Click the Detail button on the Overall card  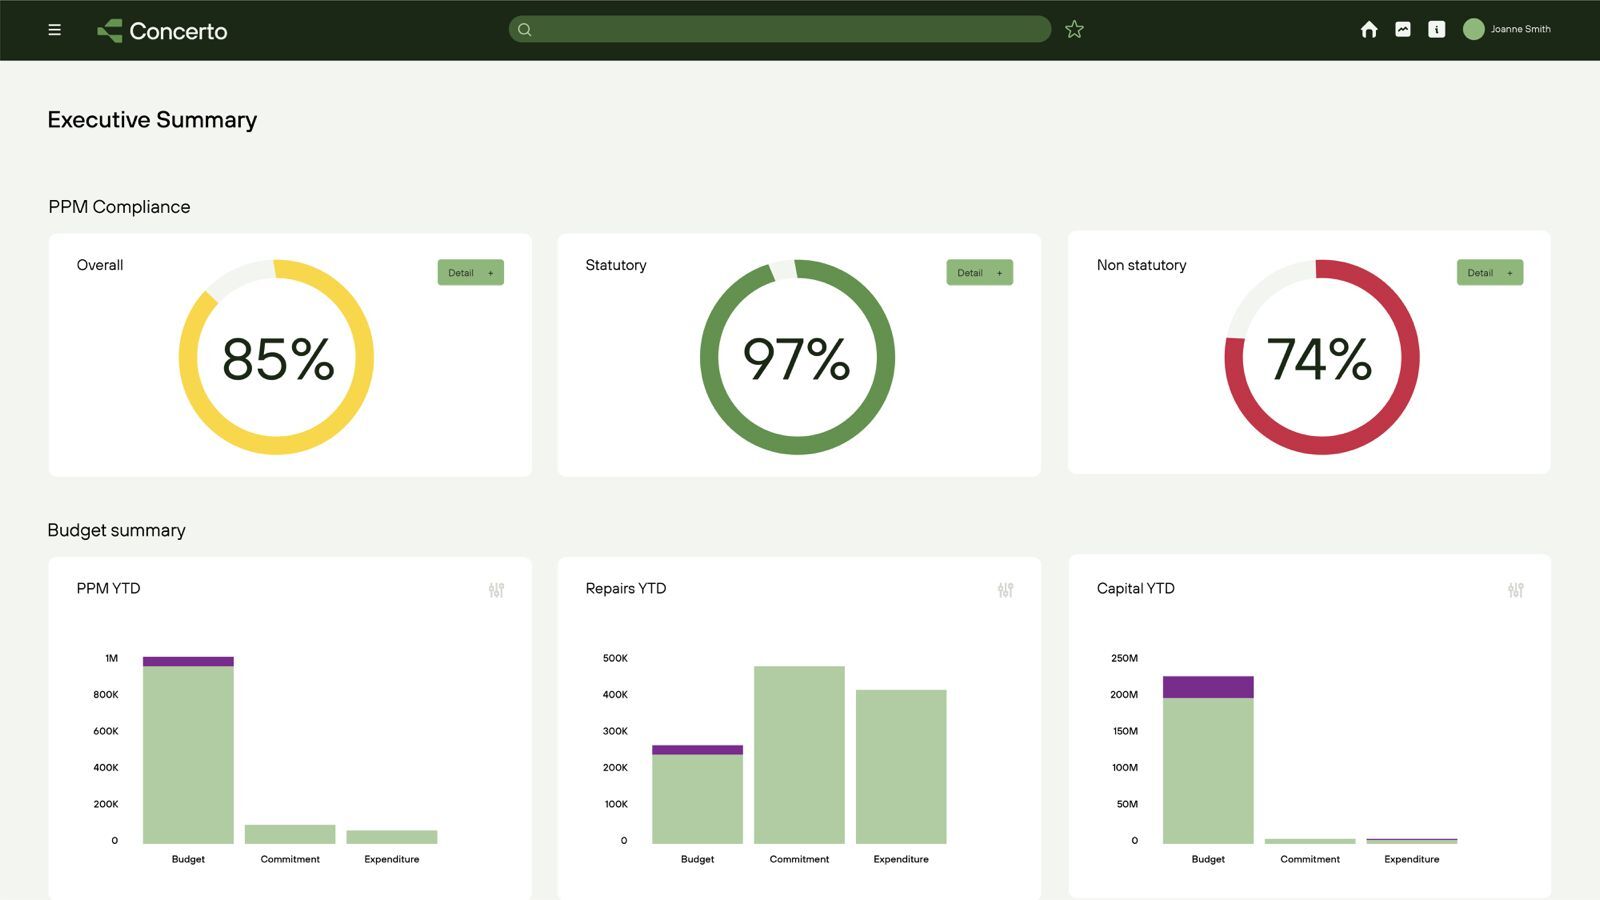click(x=470, y=272)
